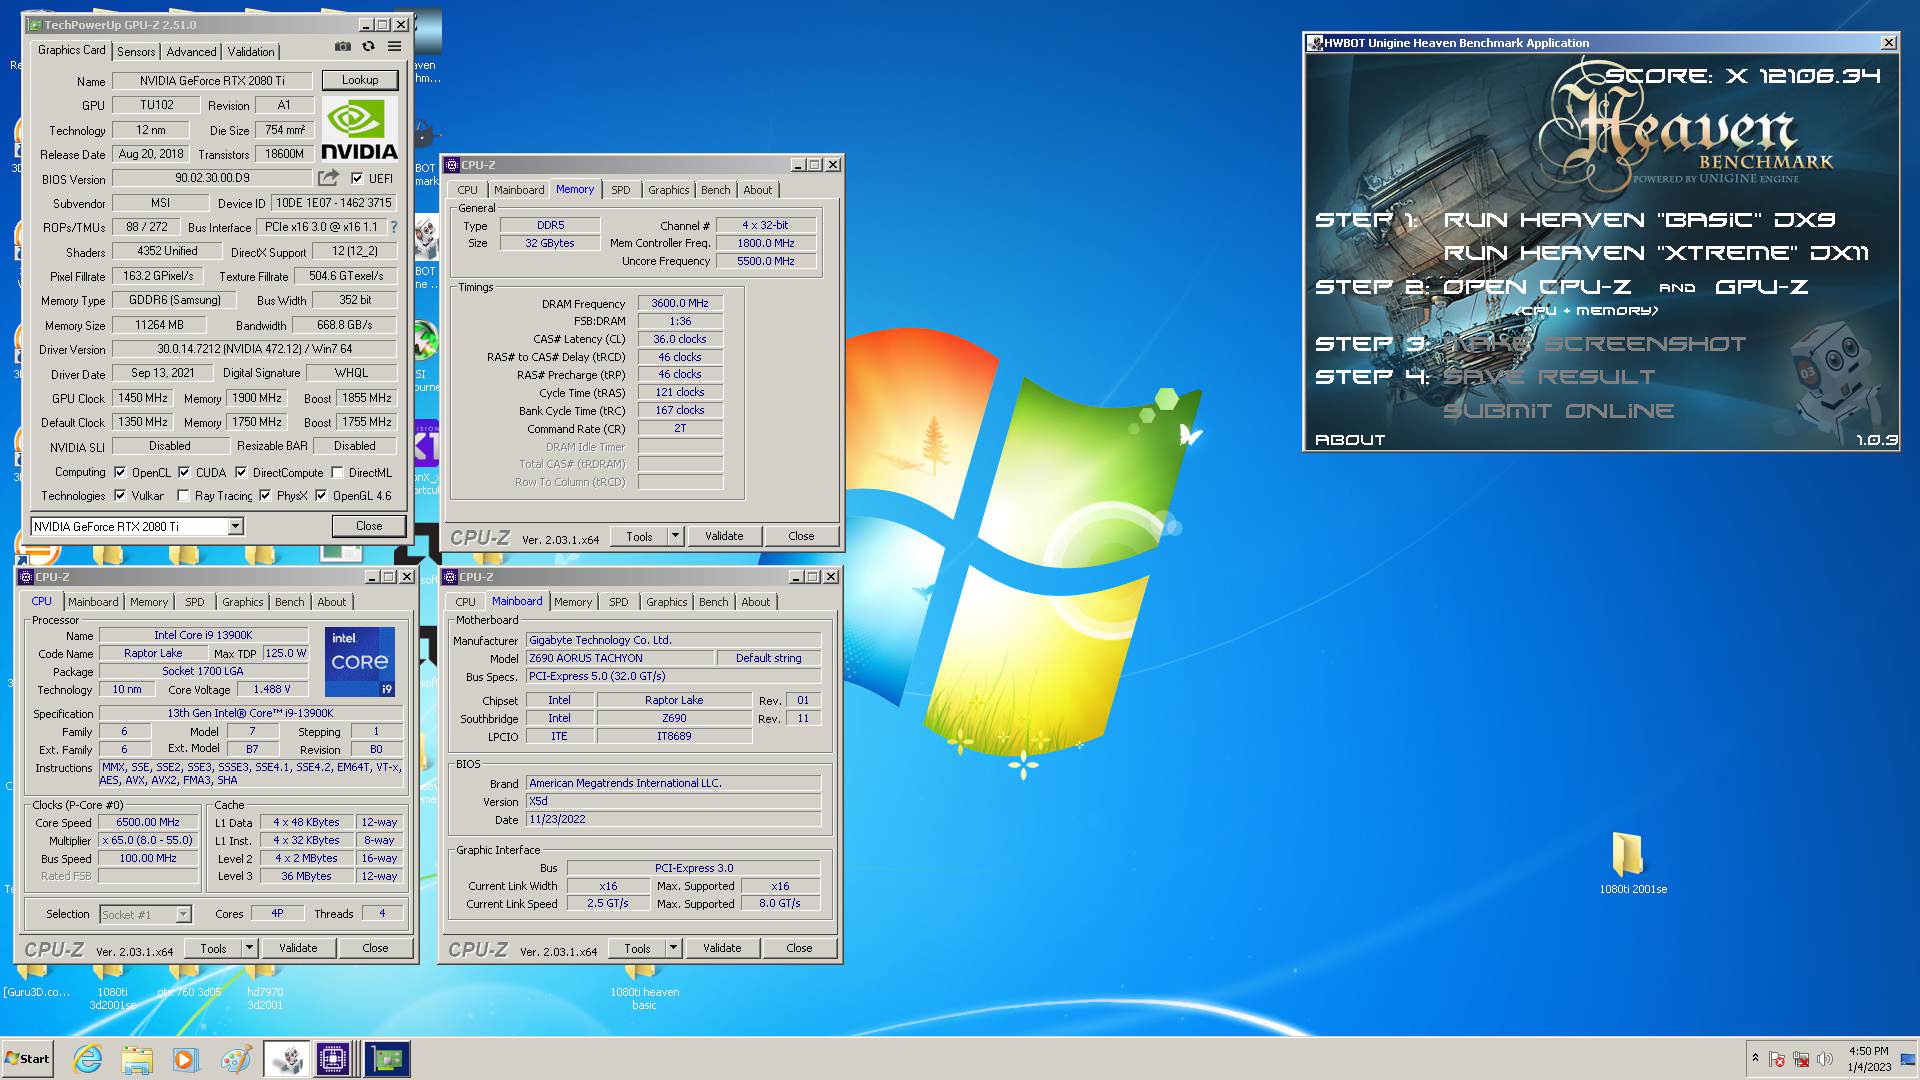
Task: Open Graphics tab in Mainboard CPU-Z window
Action: 667,602
